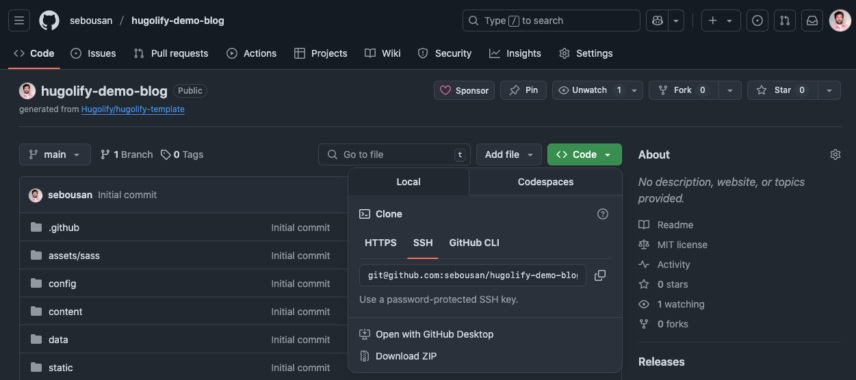The width and height of the screenshot is (856, 380).
Task: Select the SSH clone option
Action: tap(423, 243)
